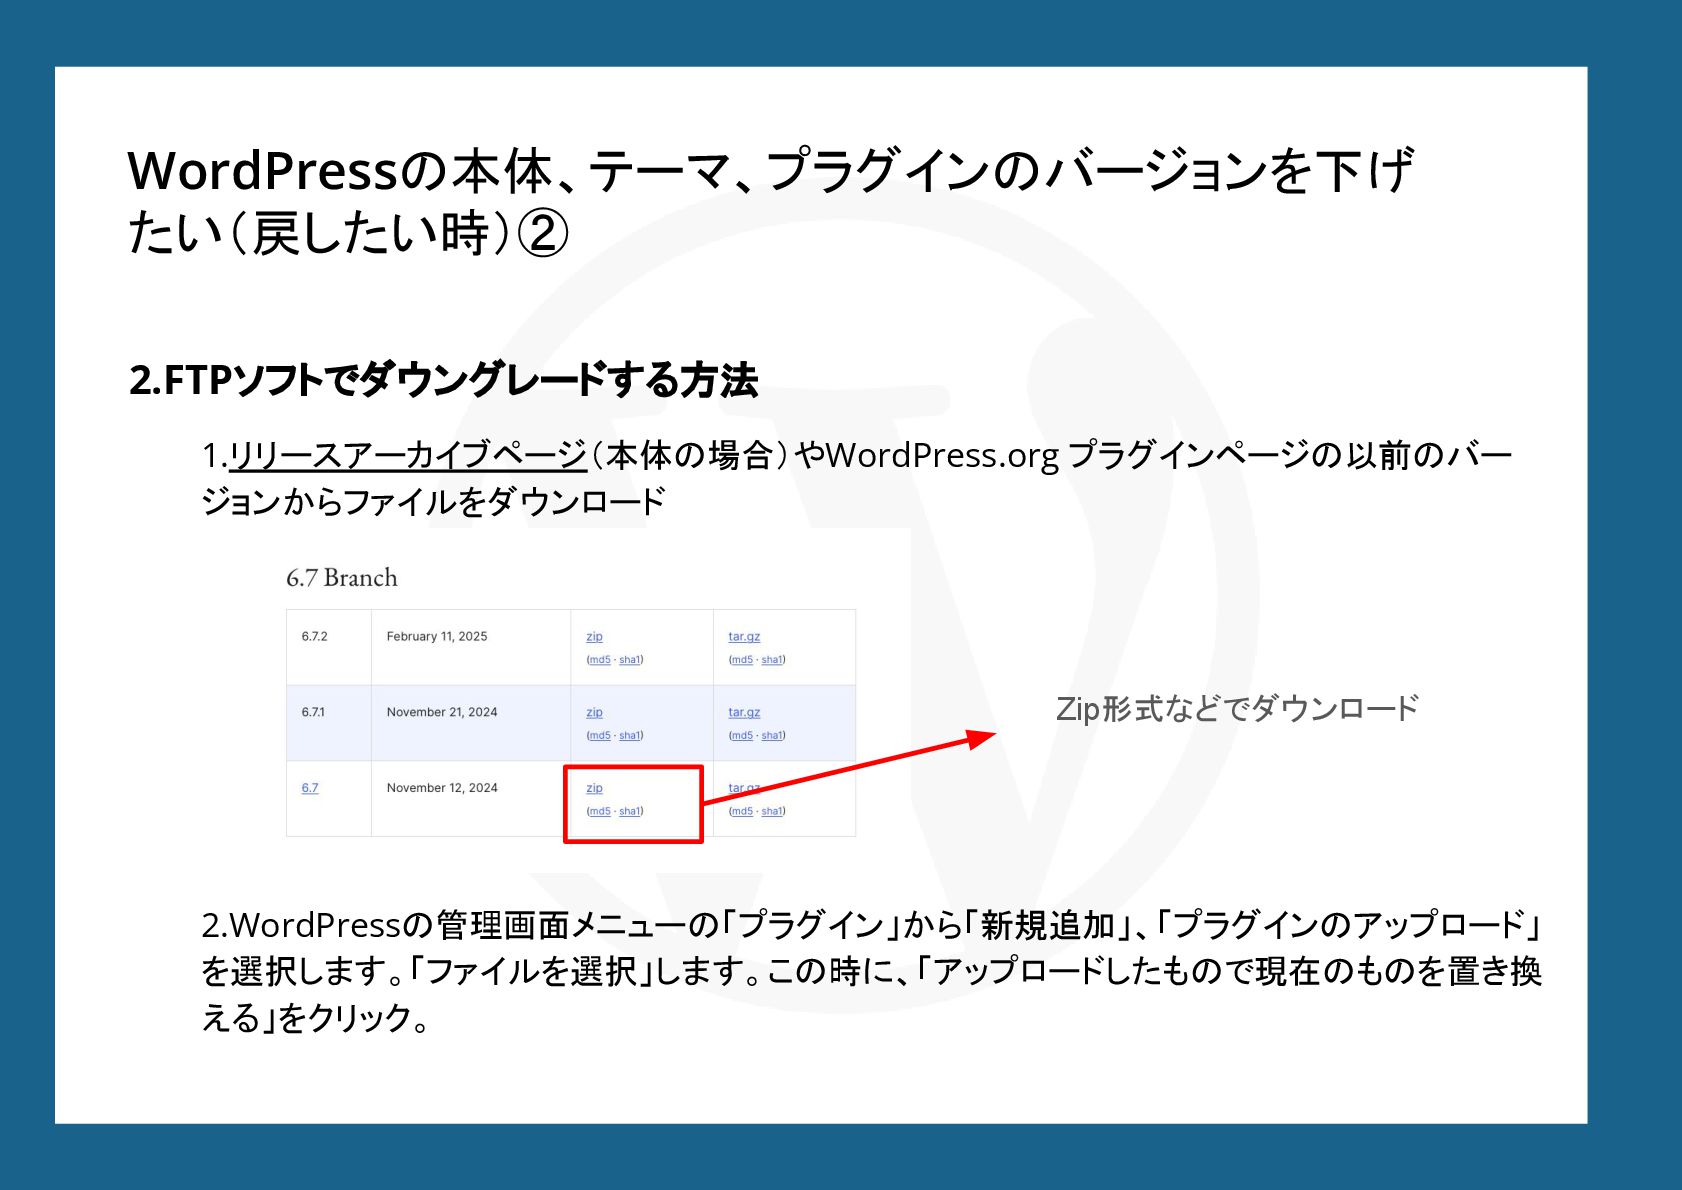Open sha1 under zip in the 6.7.1 row
The image size is (1682, 1190).
click(629, 736)
